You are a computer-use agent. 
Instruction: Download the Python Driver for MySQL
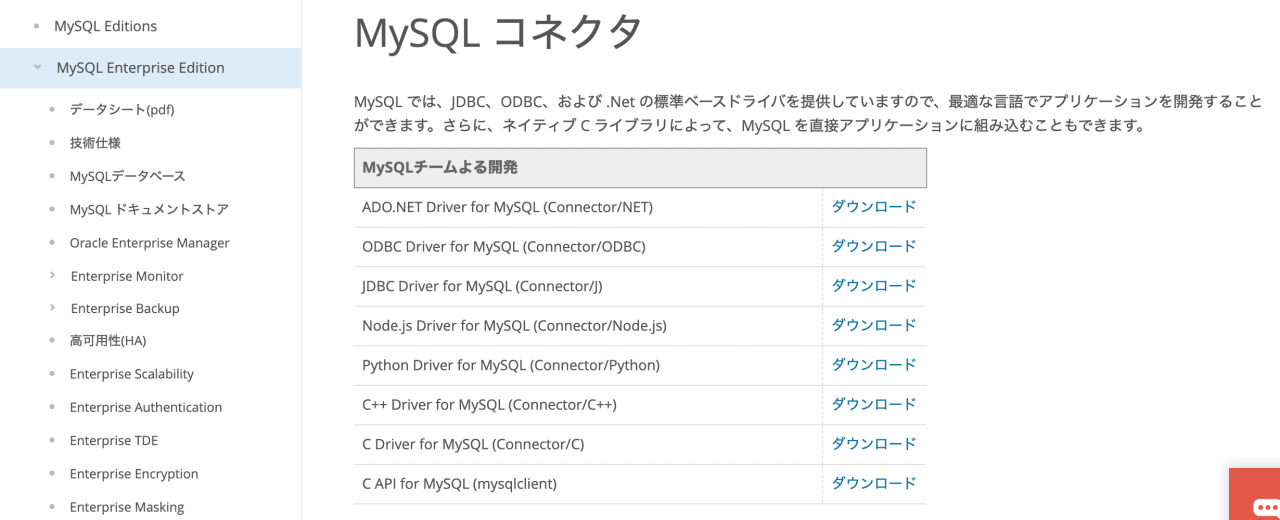[873, 365]
